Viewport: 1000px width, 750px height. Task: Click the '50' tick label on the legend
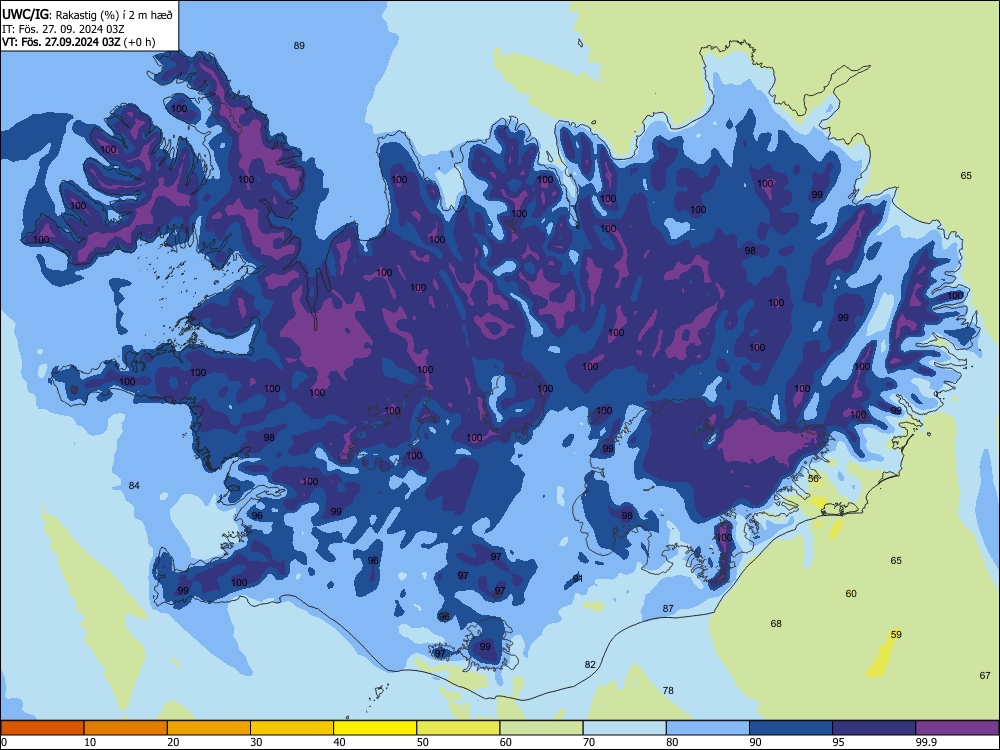click(422, 742)
